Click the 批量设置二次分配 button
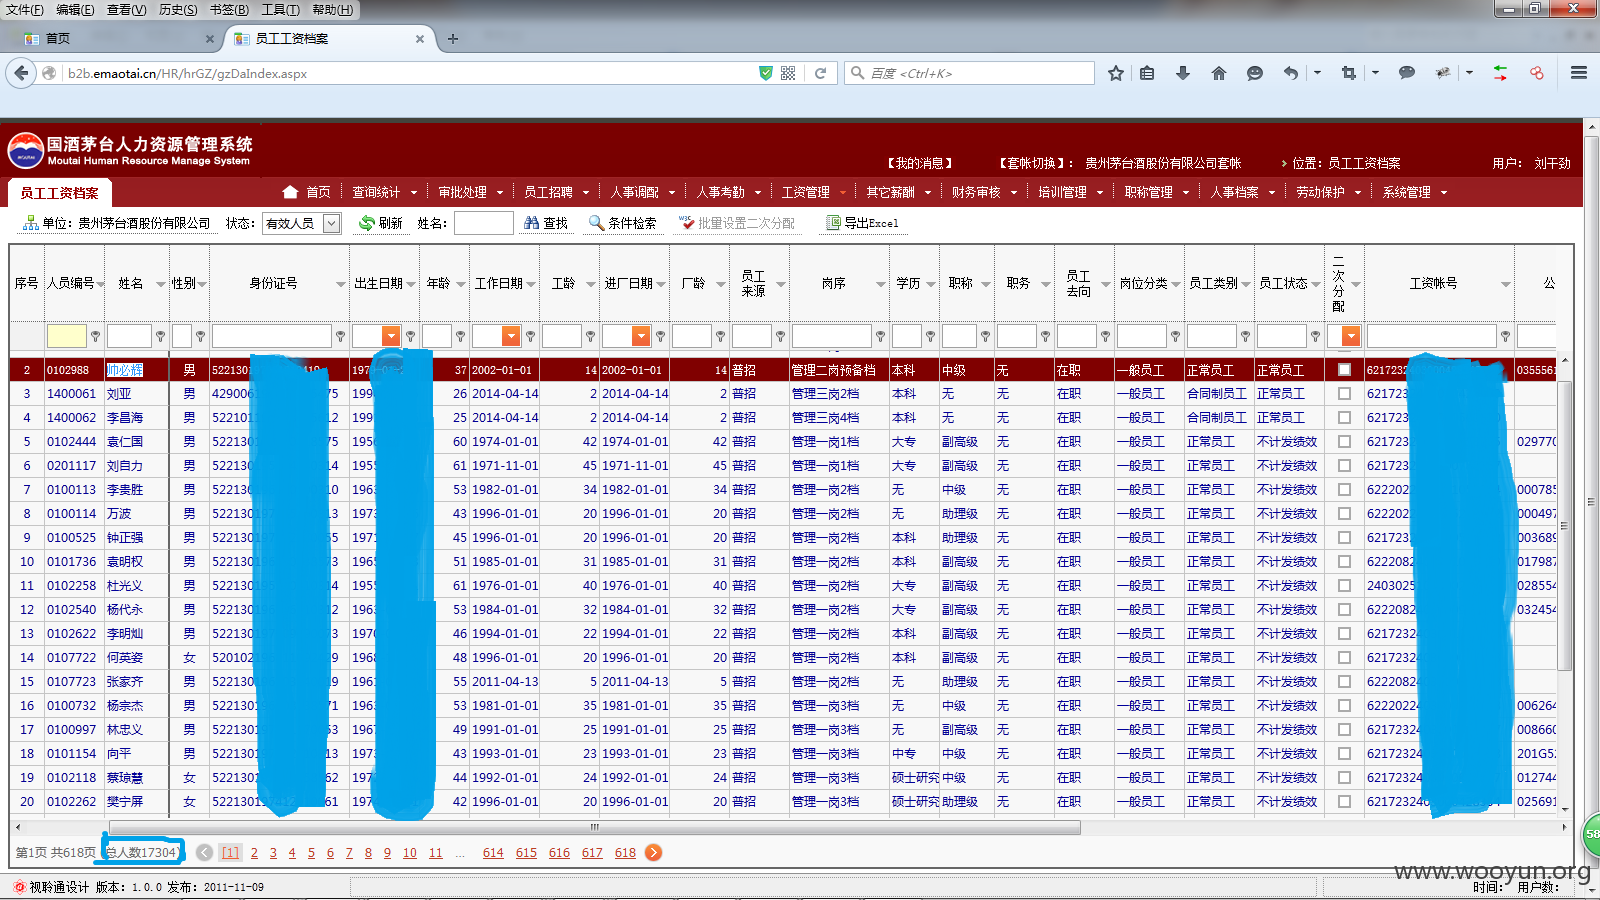This screenshot has height=900, width=1600. coord(737,223)
